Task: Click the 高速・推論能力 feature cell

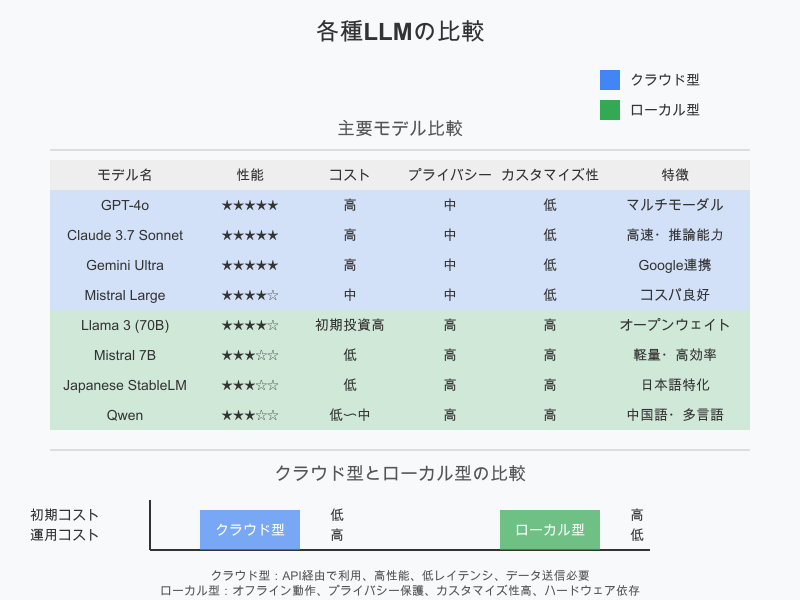Action: click(675, 235)
